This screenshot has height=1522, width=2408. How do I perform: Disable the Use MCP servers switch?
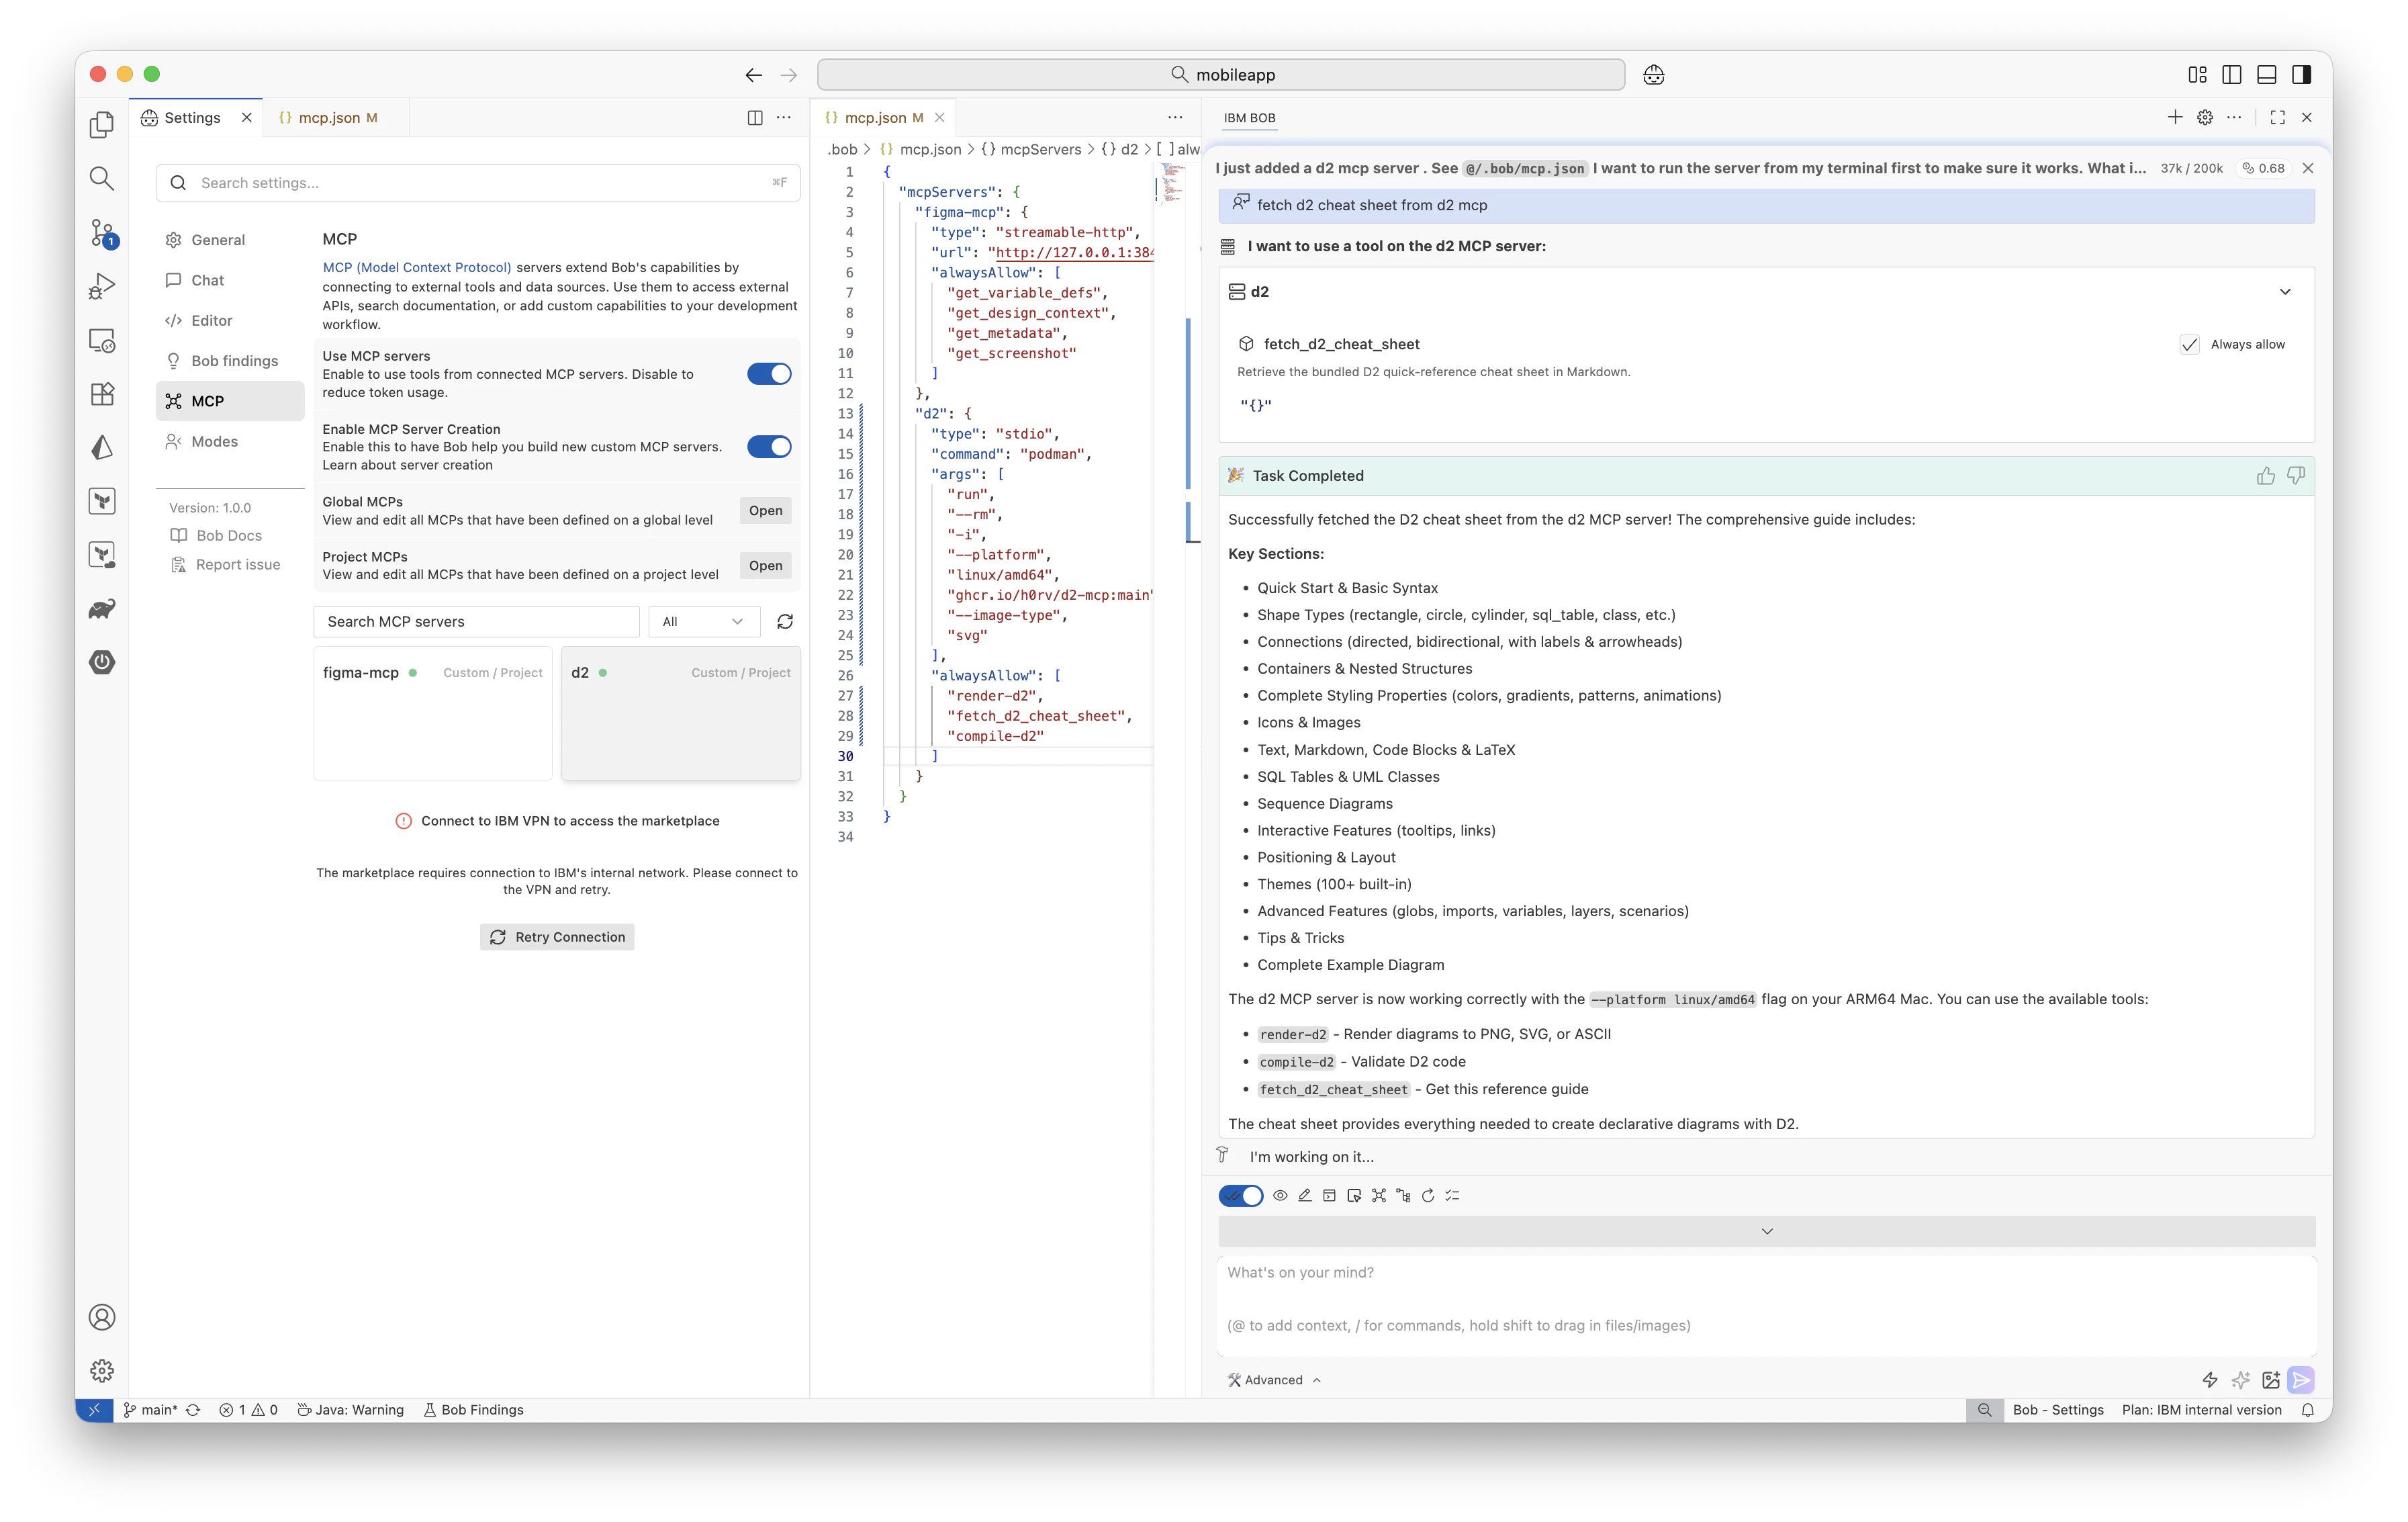(x=769, y=374)
